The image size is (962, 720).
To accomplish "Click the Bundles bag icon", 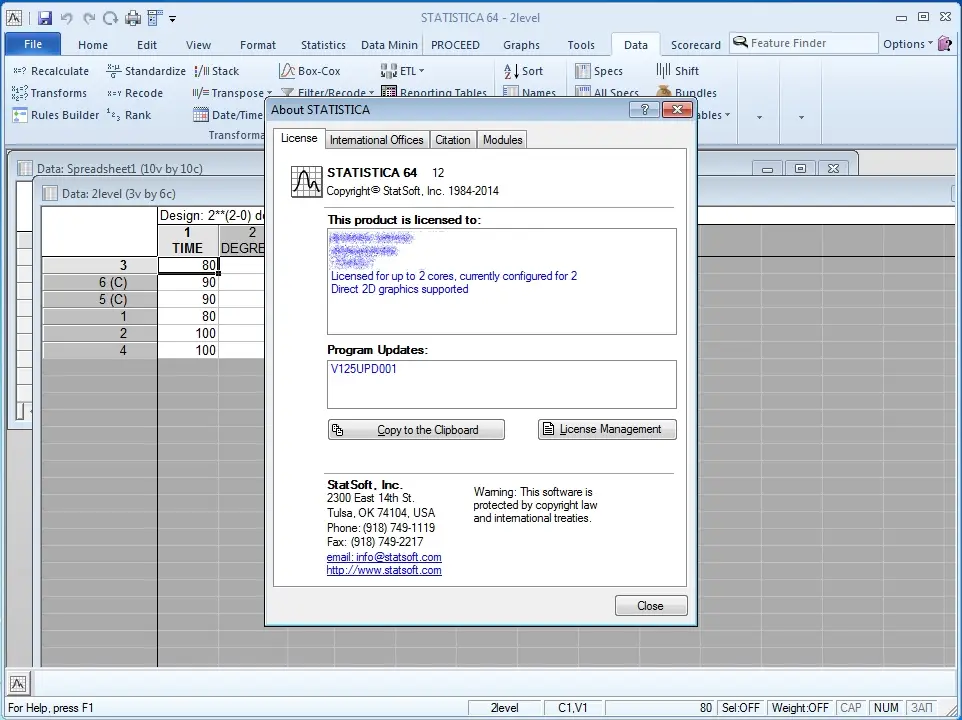I will [664, 93].
